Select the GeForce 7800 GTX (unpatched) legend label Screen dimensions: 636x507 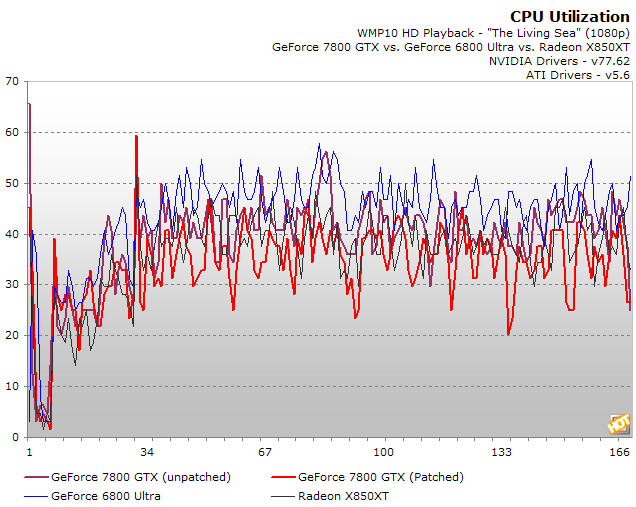coord(141,477)
